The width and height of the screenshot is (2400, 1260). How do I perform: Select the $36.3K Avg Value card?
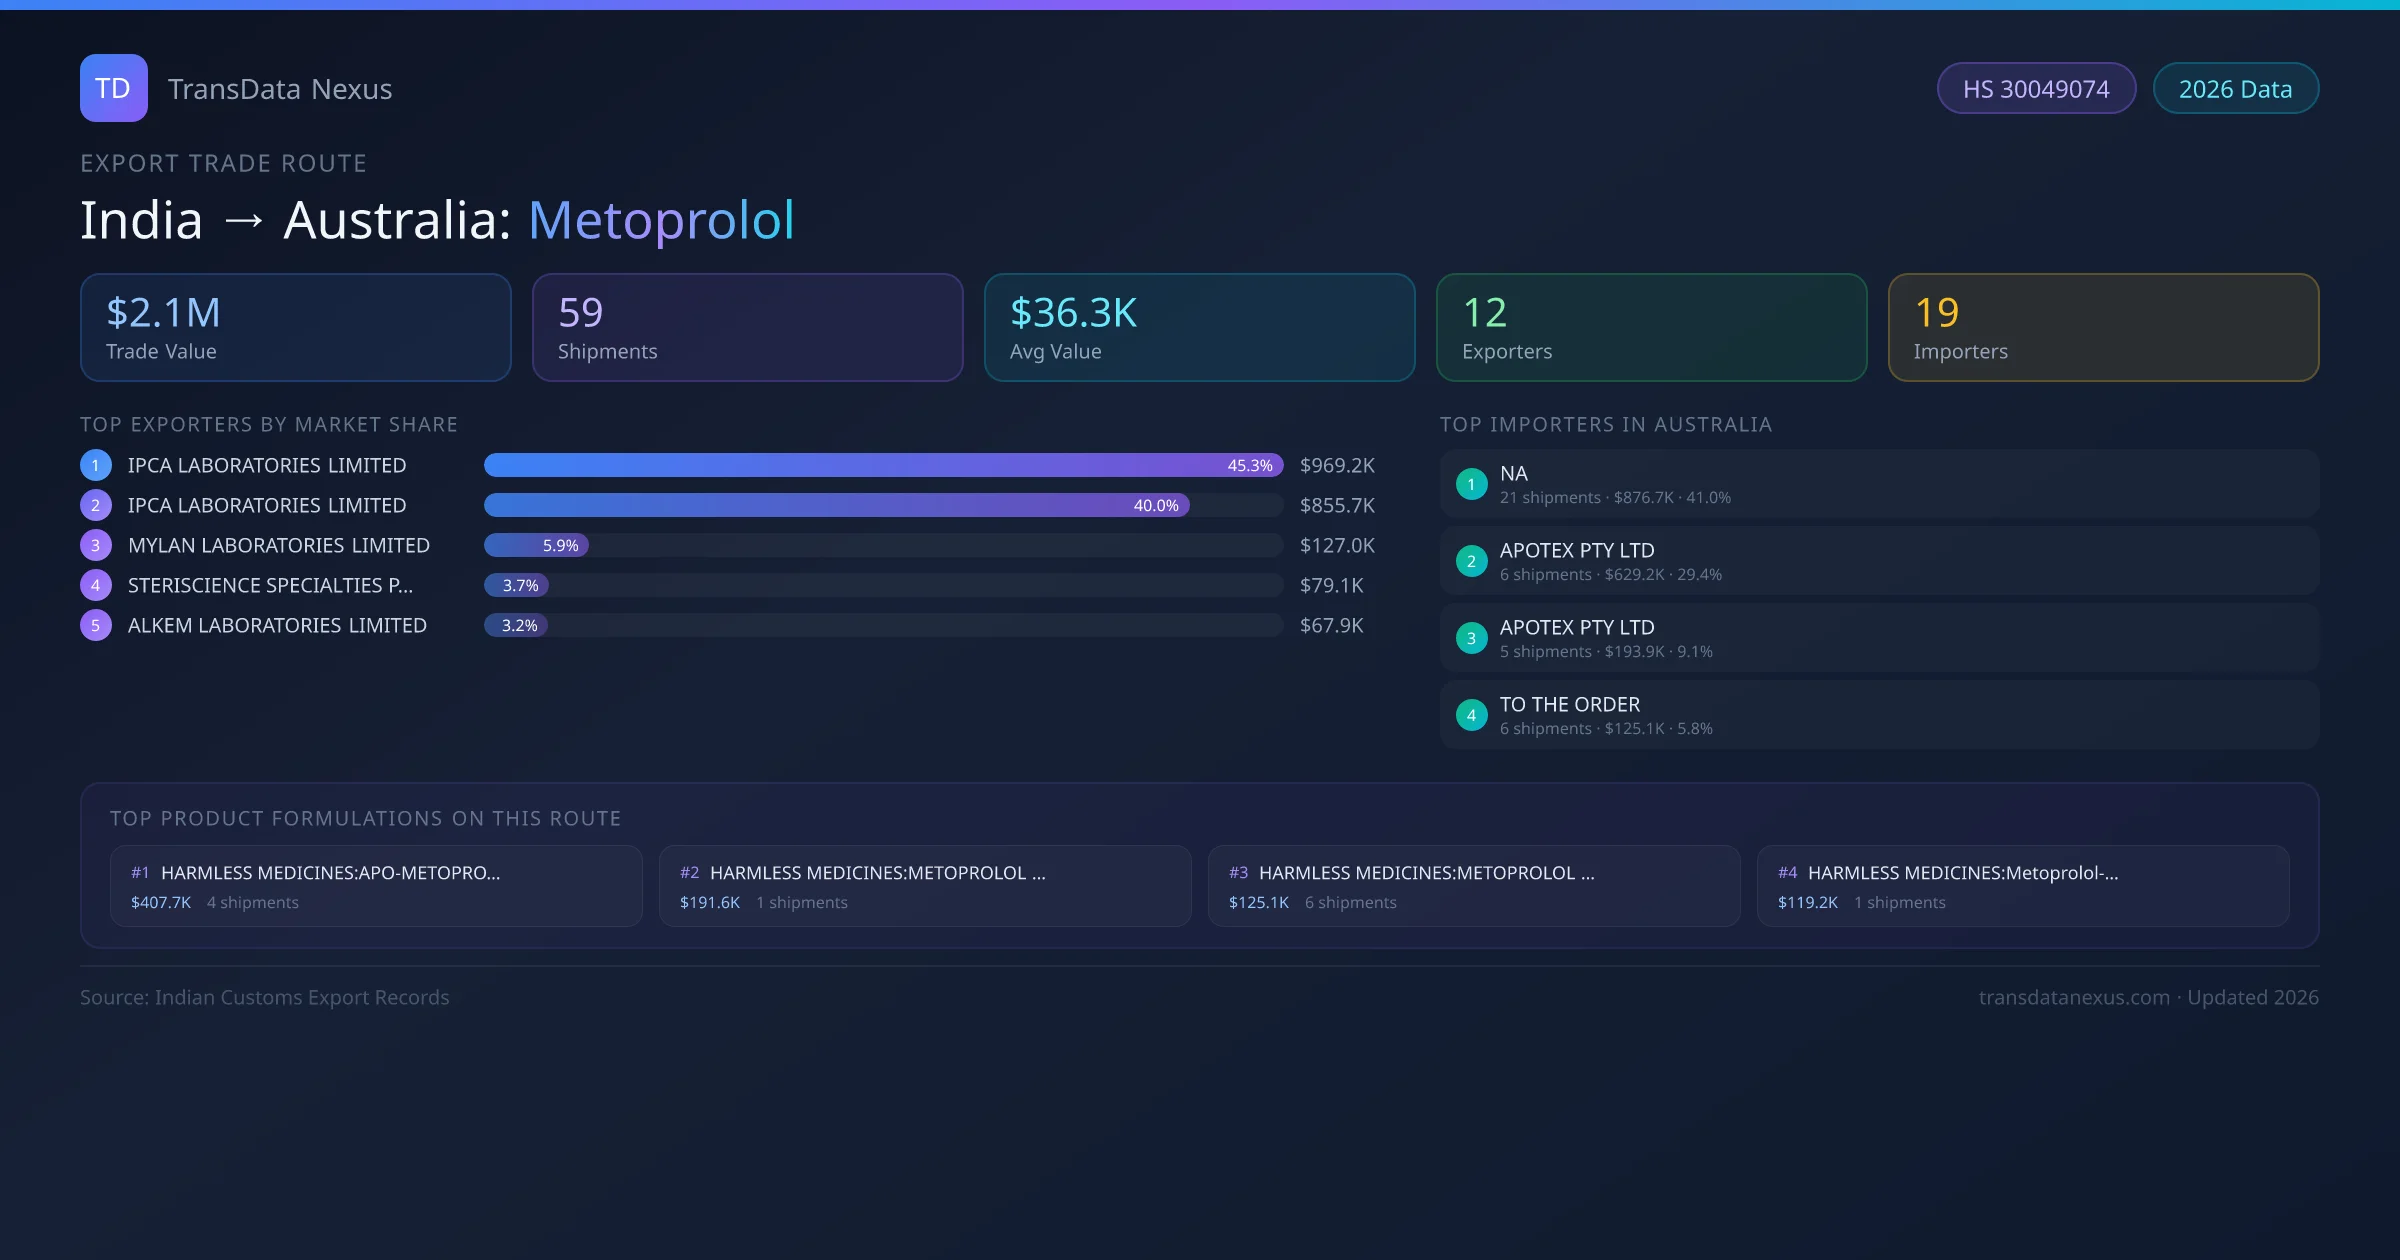(1199, 327)
